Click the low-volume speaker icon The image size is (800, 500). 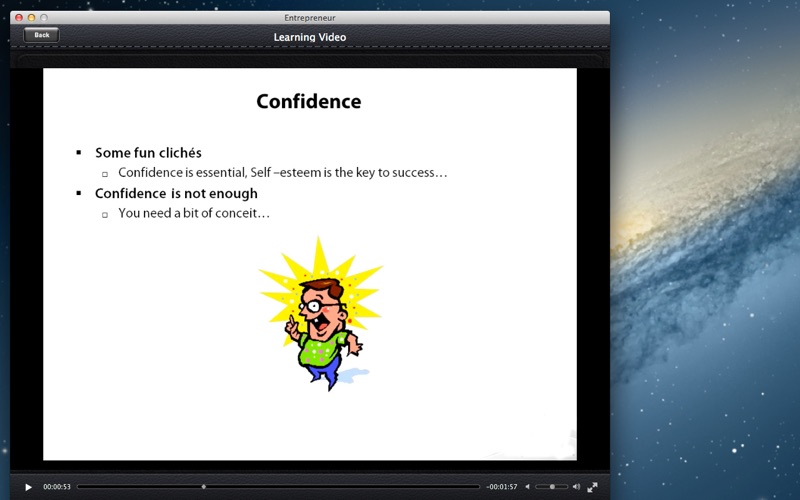(528, 487)
